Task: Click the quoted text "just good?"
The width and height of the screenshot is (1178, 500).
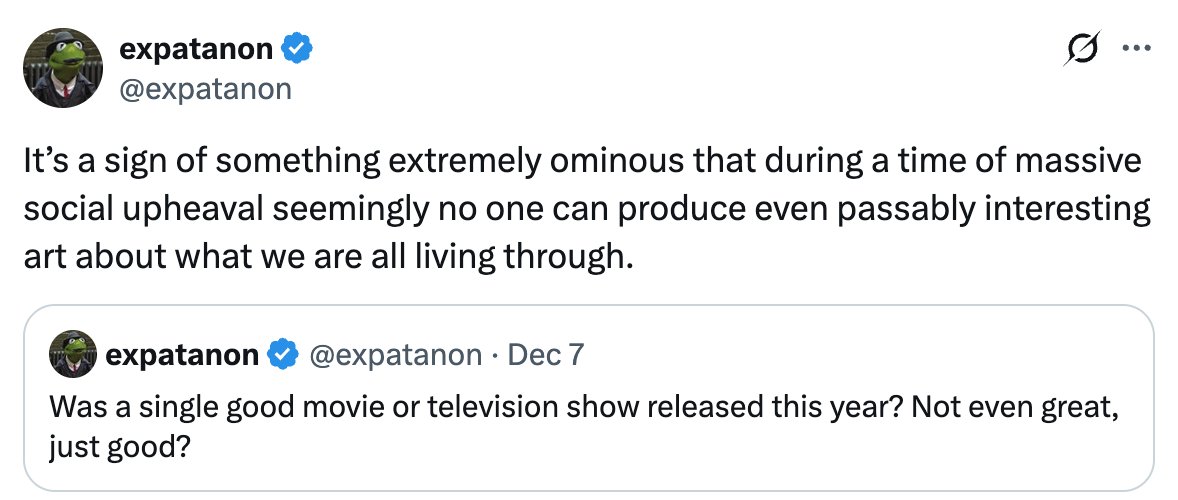Action: 118,443
